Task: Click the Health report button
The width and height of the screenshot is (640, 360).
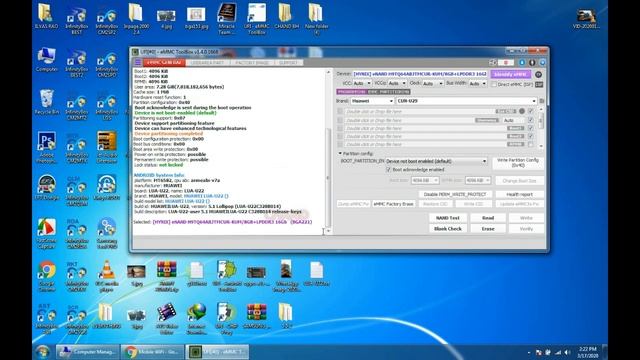Action: 519,194
